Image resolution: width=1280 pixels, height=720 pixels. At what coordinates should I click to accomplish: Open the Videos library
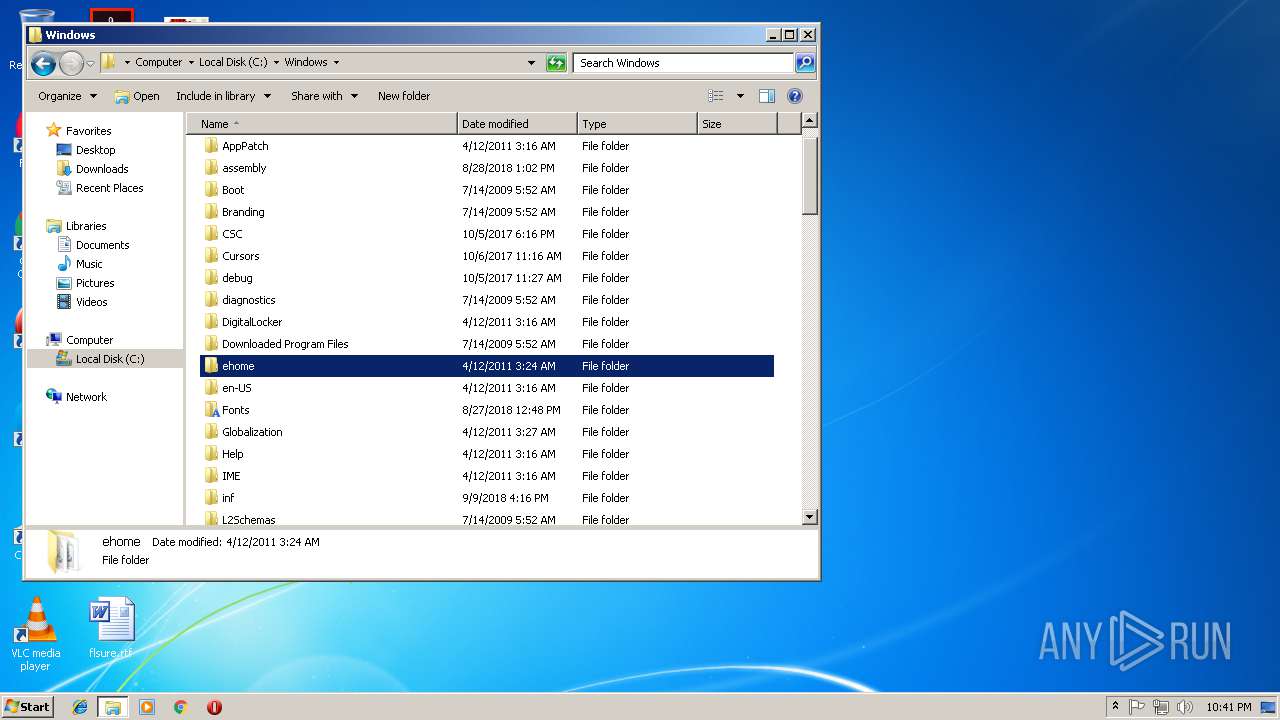(91, 302)
